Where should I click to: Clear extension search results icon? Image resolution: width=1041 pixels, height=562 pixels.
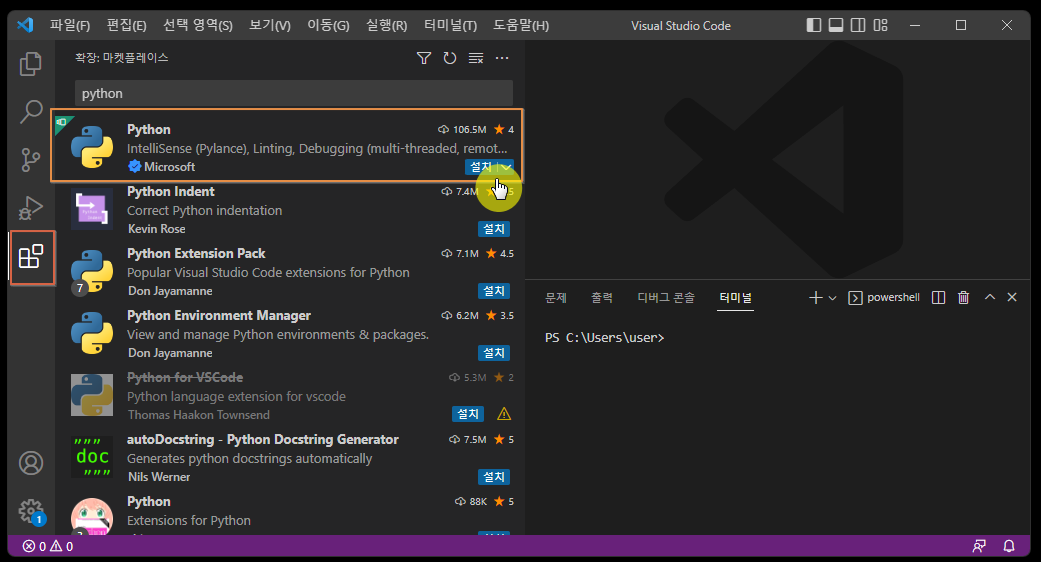476,58
